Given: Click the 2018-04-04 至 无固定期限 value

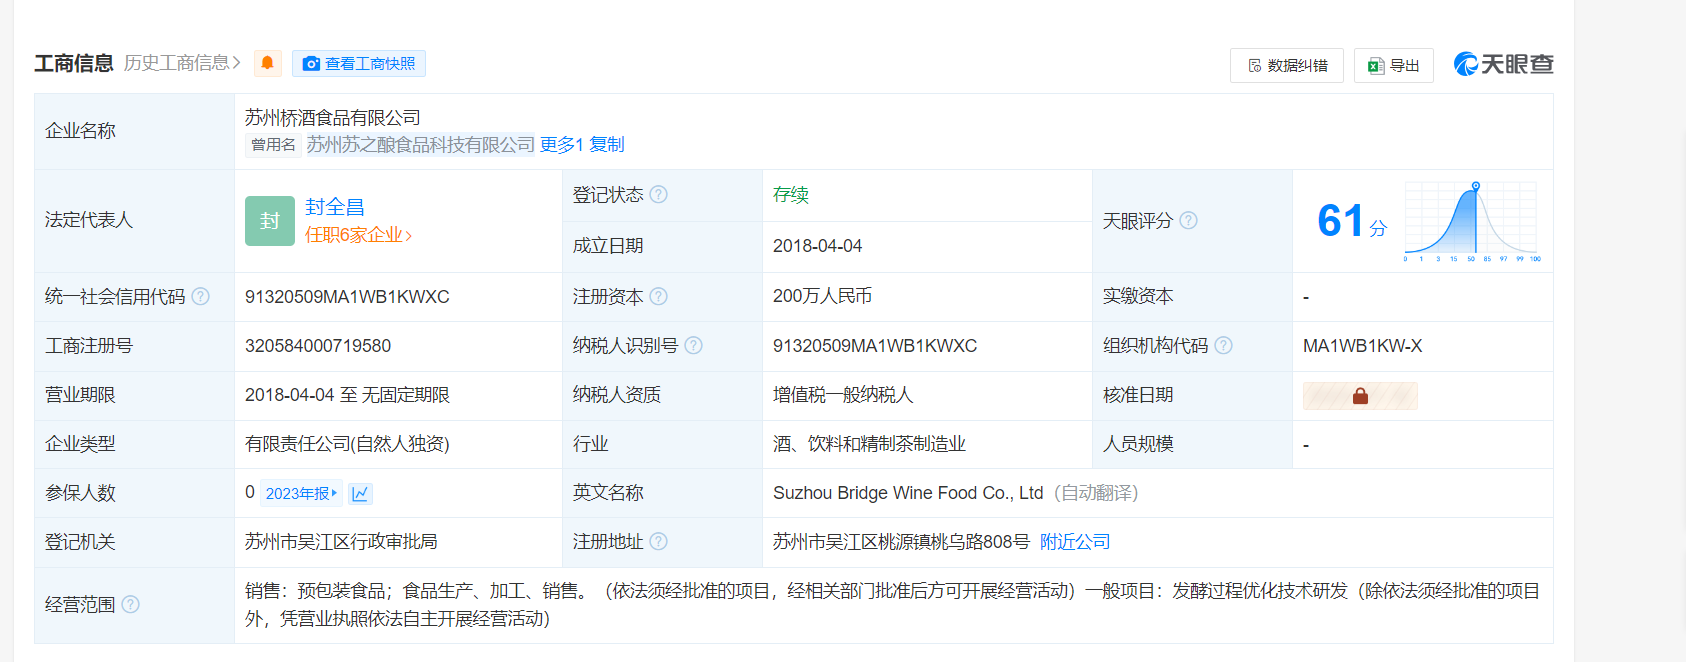Looking at the screenshot, I should [347, 395].
